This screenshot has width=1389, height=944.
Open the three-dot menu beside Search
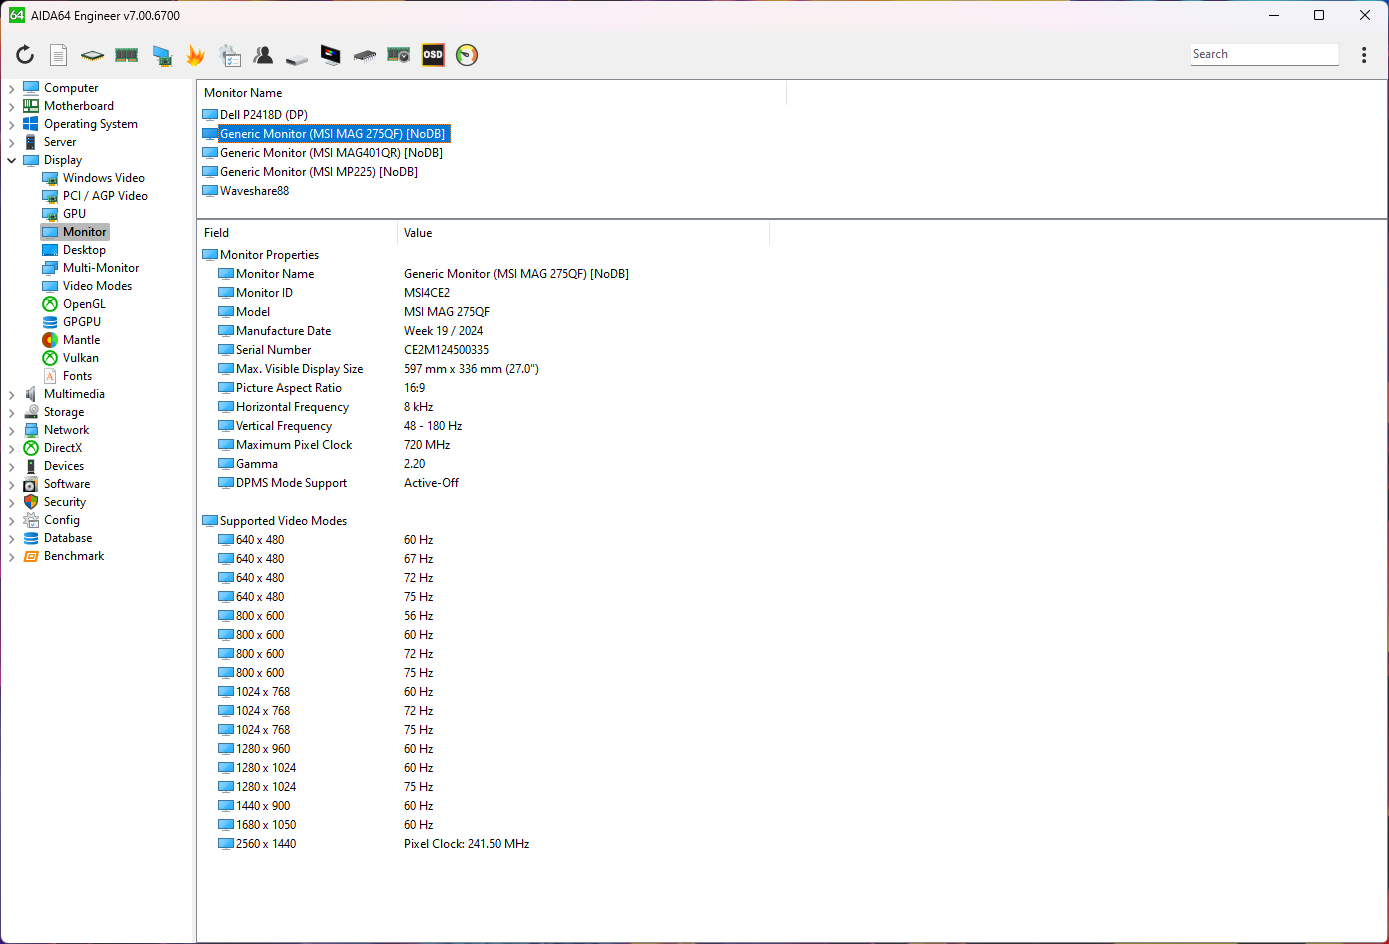pyautogui.click(x=1364, y=55)
